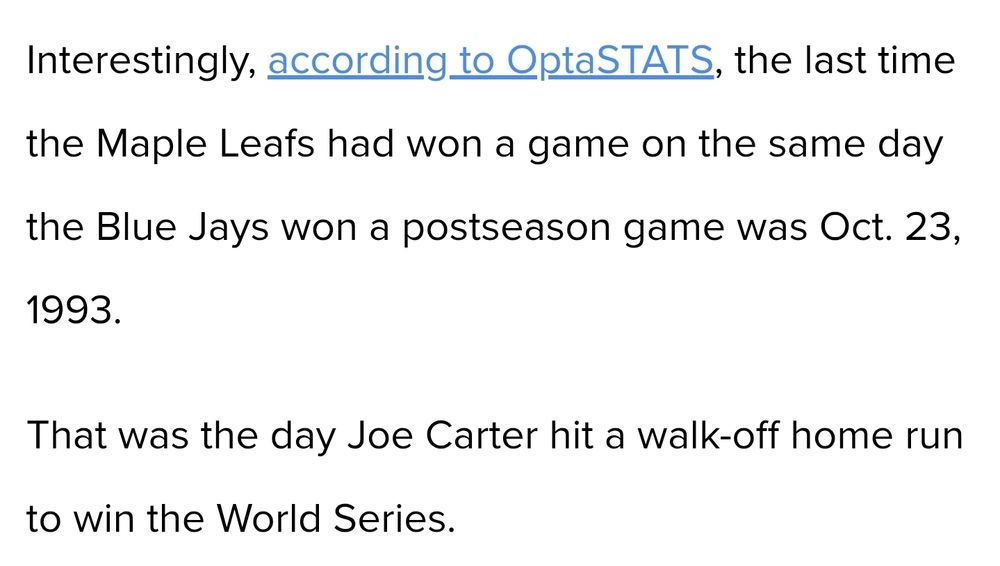Click the year '1993' in the text

click(70, 311)
